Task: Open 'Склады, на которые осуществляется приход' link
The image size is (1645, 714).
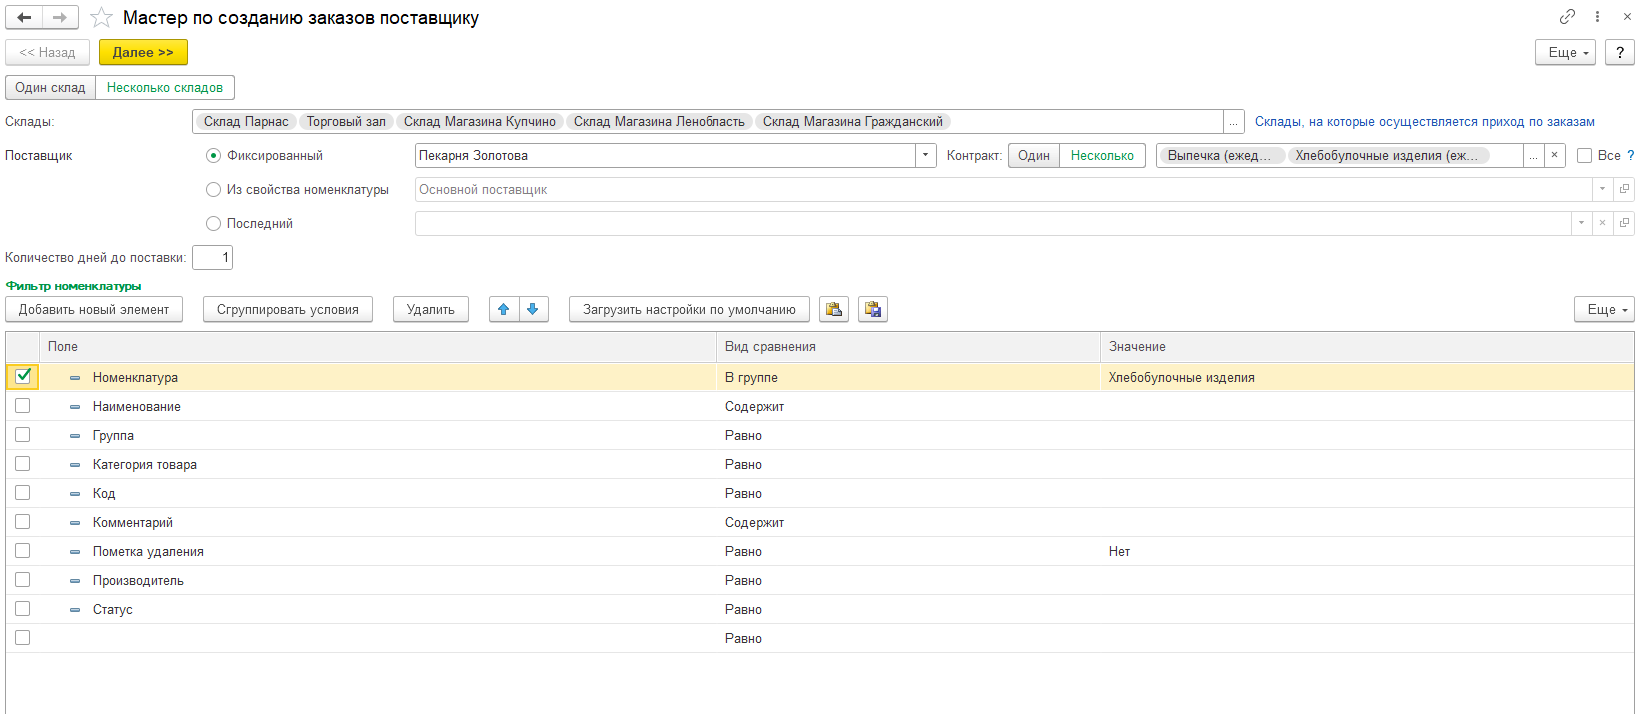Action: [1424, 122]
